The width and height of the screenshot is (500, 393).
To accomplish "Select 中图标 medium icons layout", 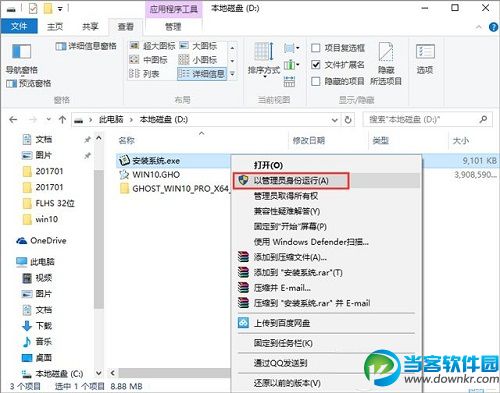I will point(148,60).
